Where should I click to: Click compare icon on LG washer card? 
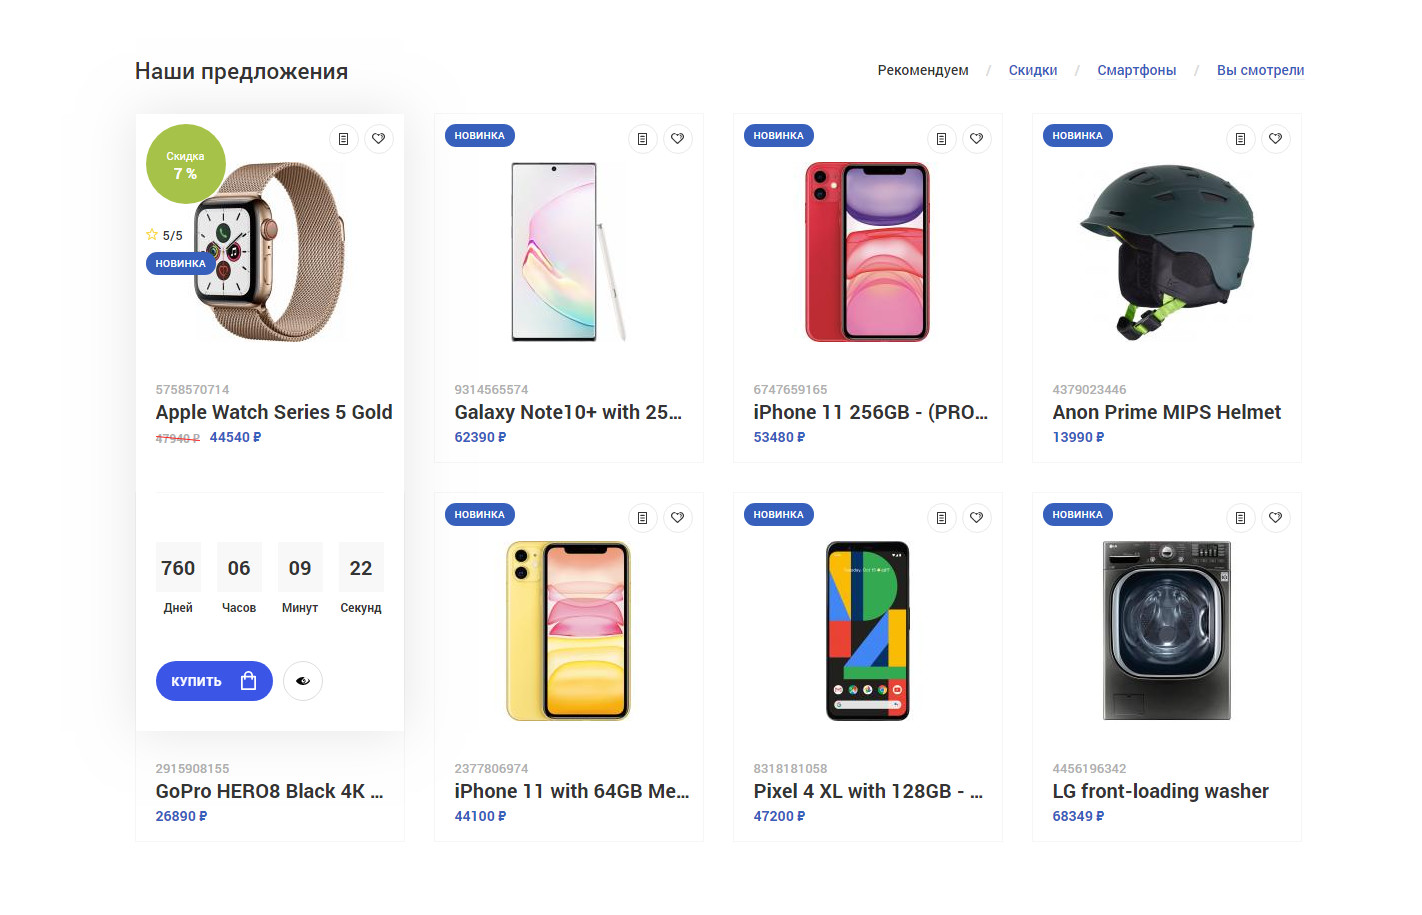pyautogui.click(x=1240, y=518)
